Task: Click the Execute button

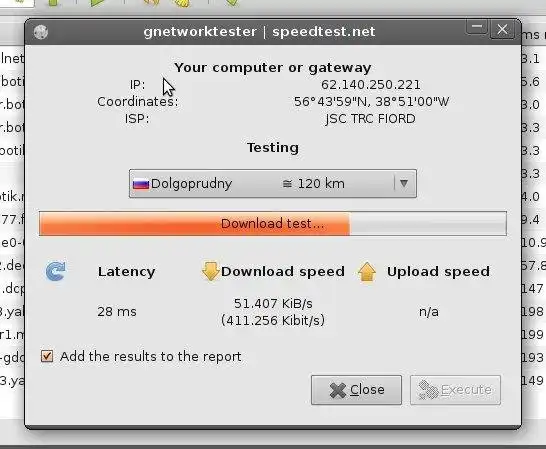Action: click(455, 390)
